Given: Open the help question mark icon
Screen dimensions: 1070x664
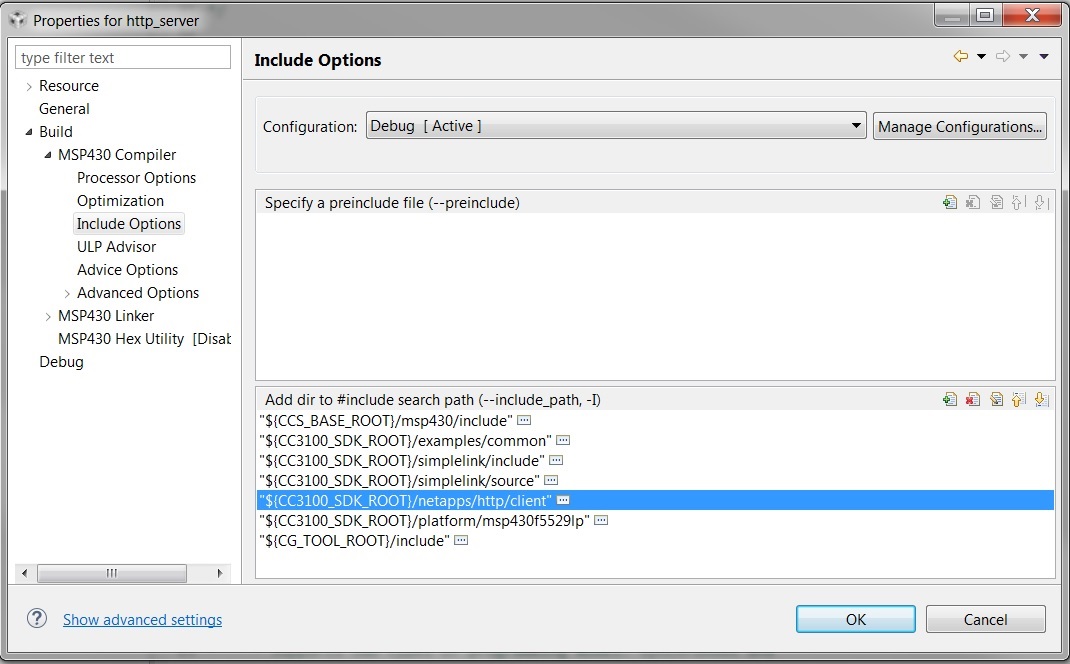Looking at the screenshot, I should [x=37, y=619].
